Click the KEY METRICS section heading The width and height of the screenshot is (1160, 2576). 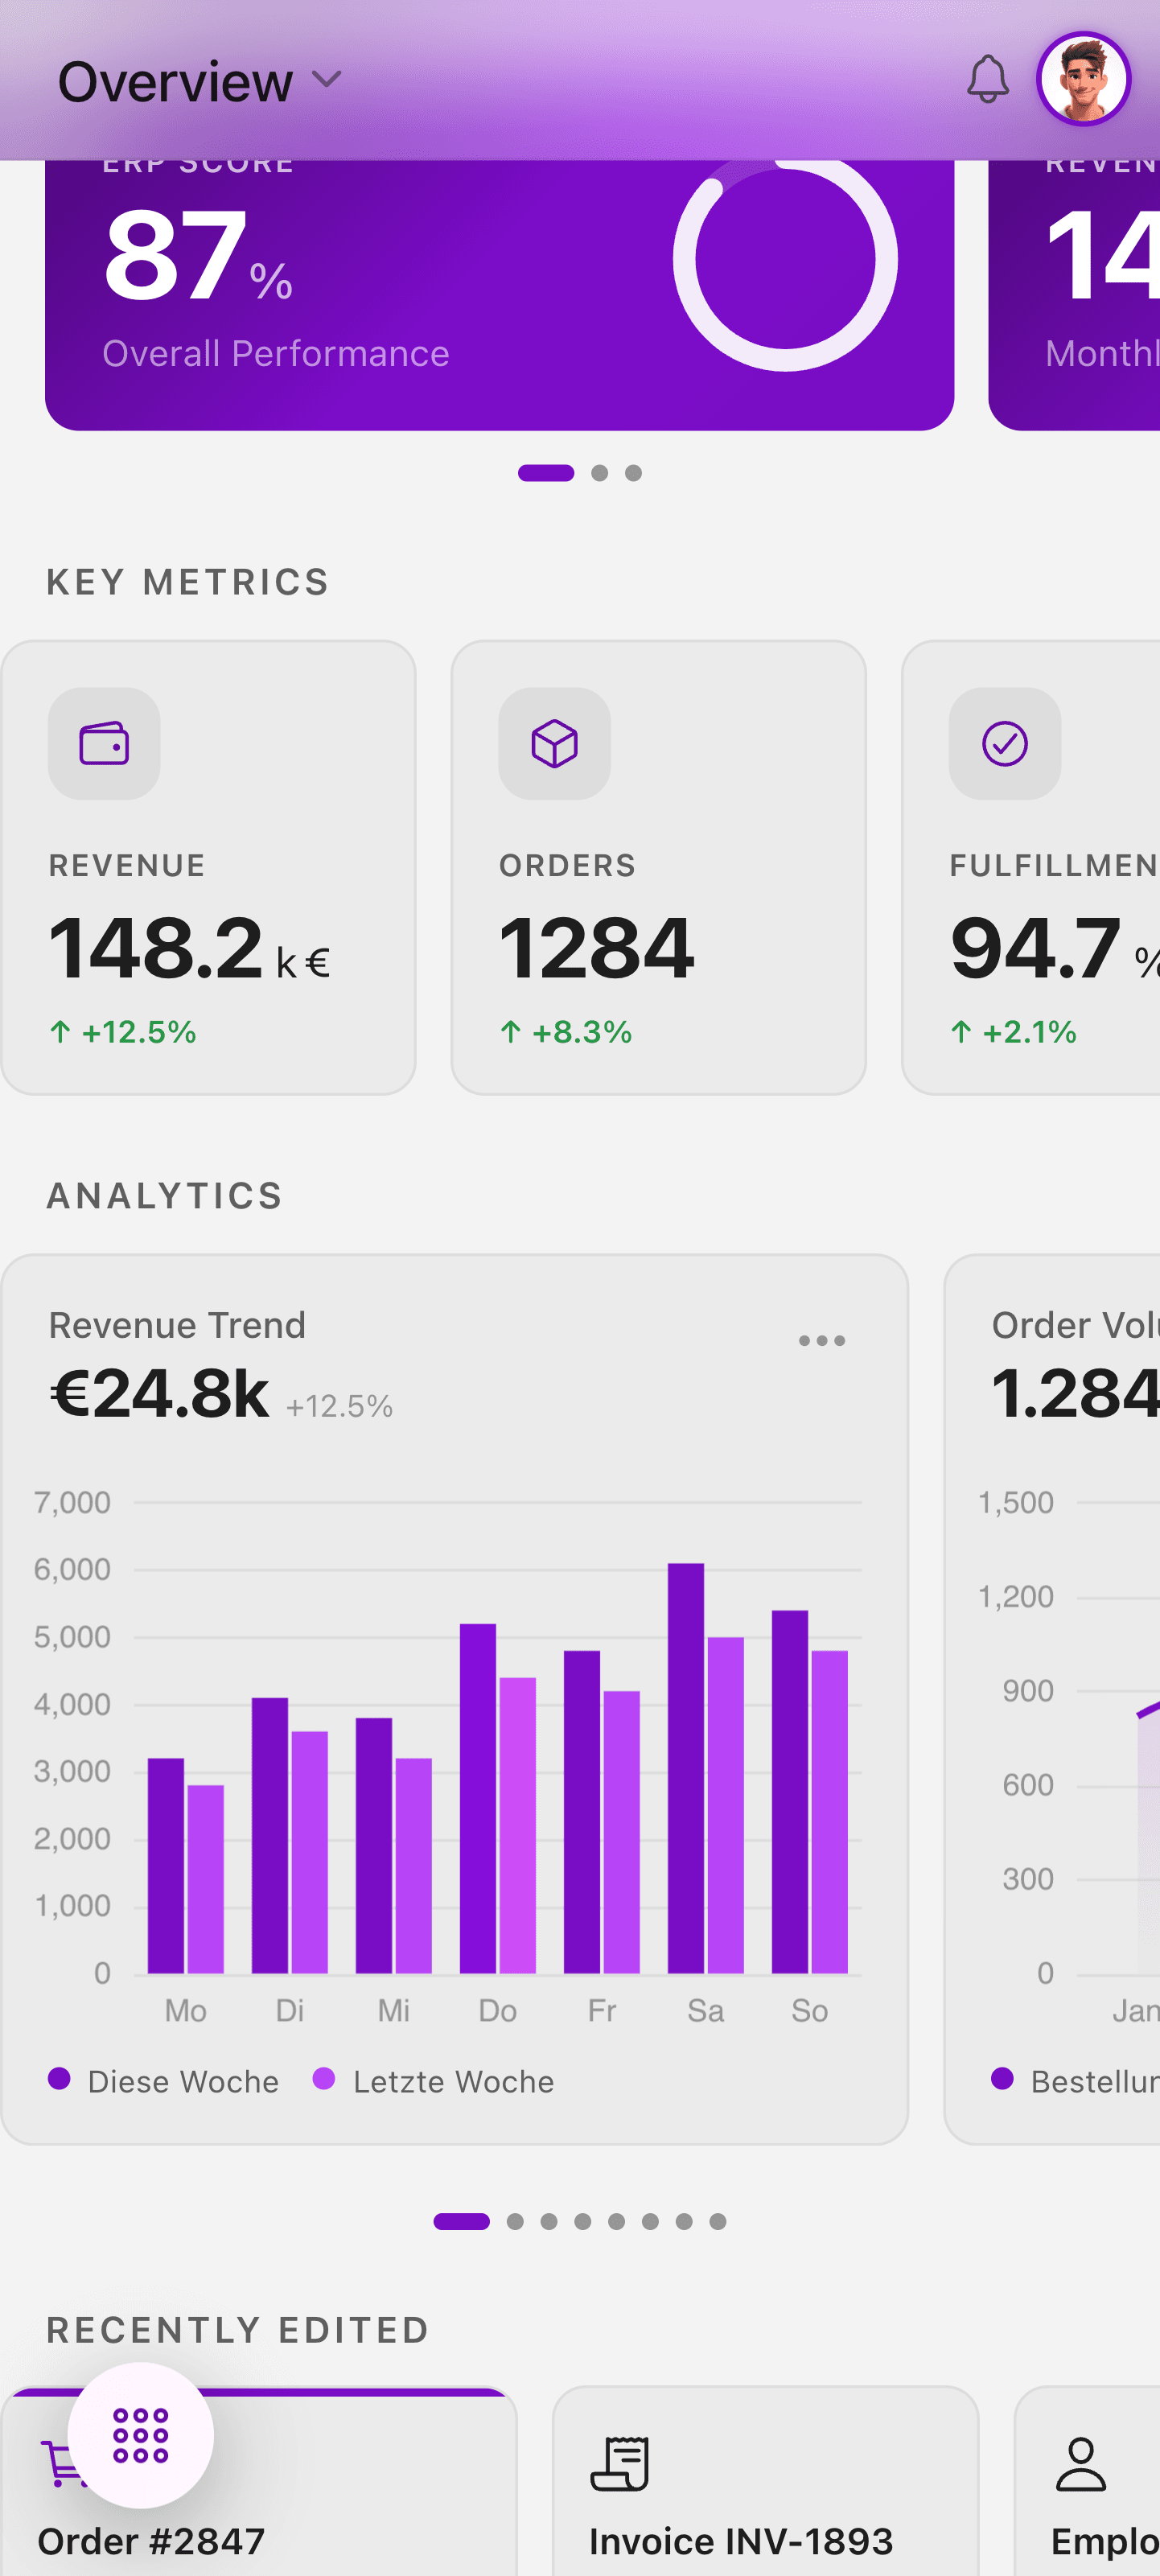pyautogui.click(x=188, y=581)
